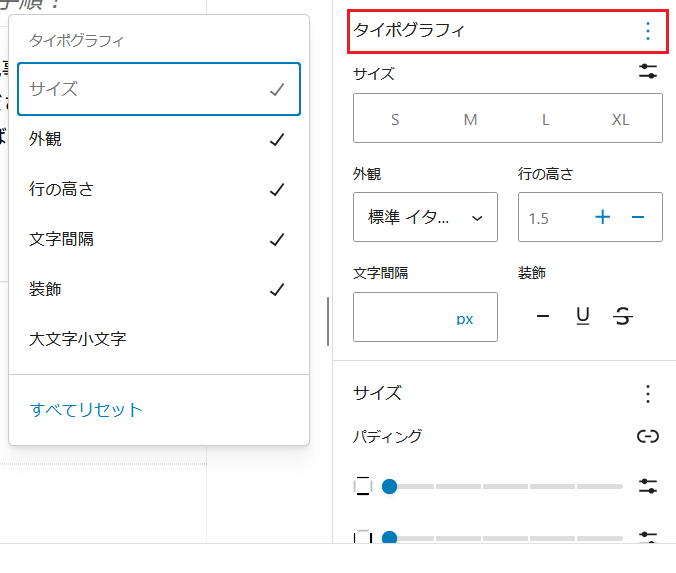The width and height of the screenshot is (676, 573).
Task: Toggle the 装飾 menu item
Action: (158, 290)
